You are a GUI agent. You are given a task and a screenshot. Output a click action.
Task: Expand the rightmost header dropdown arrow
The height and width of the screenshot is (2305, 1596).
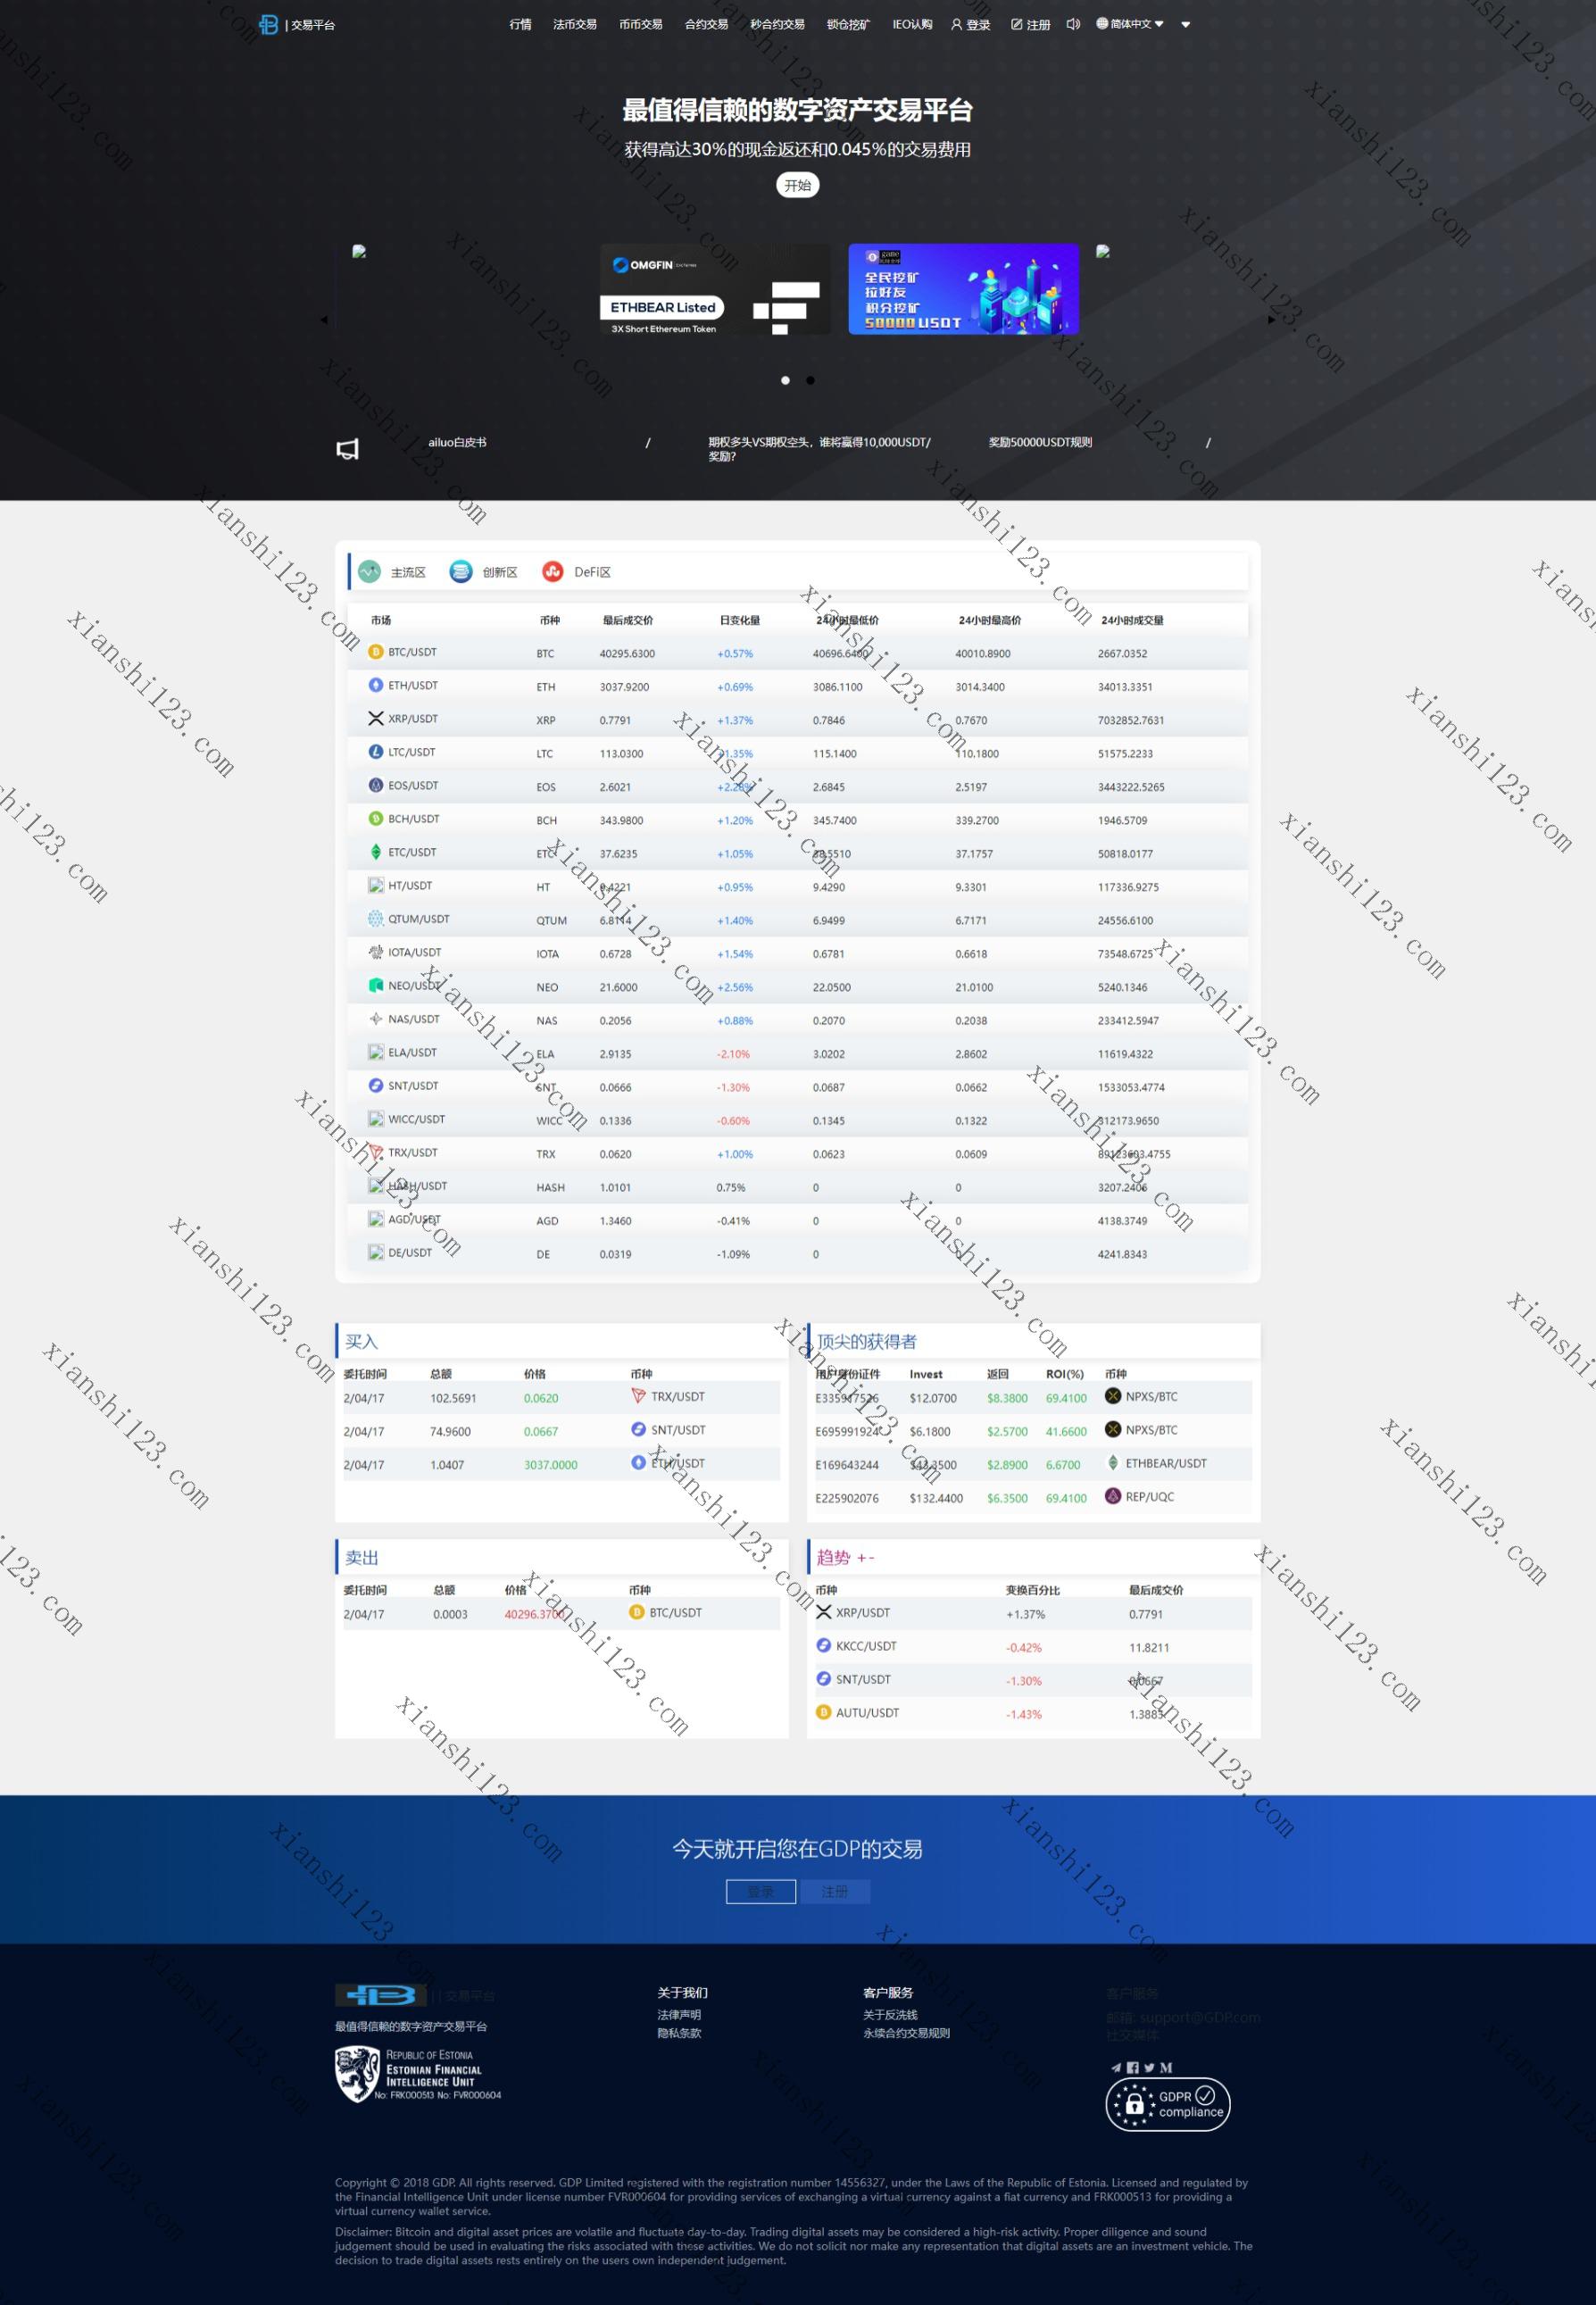[1186, 25]
